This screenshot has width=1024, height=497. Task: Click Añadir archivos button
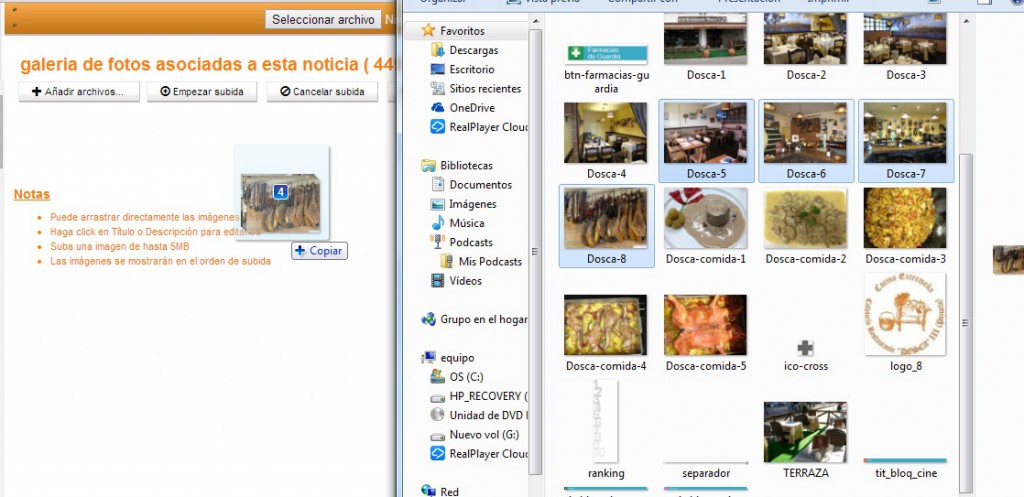[79, 91]
